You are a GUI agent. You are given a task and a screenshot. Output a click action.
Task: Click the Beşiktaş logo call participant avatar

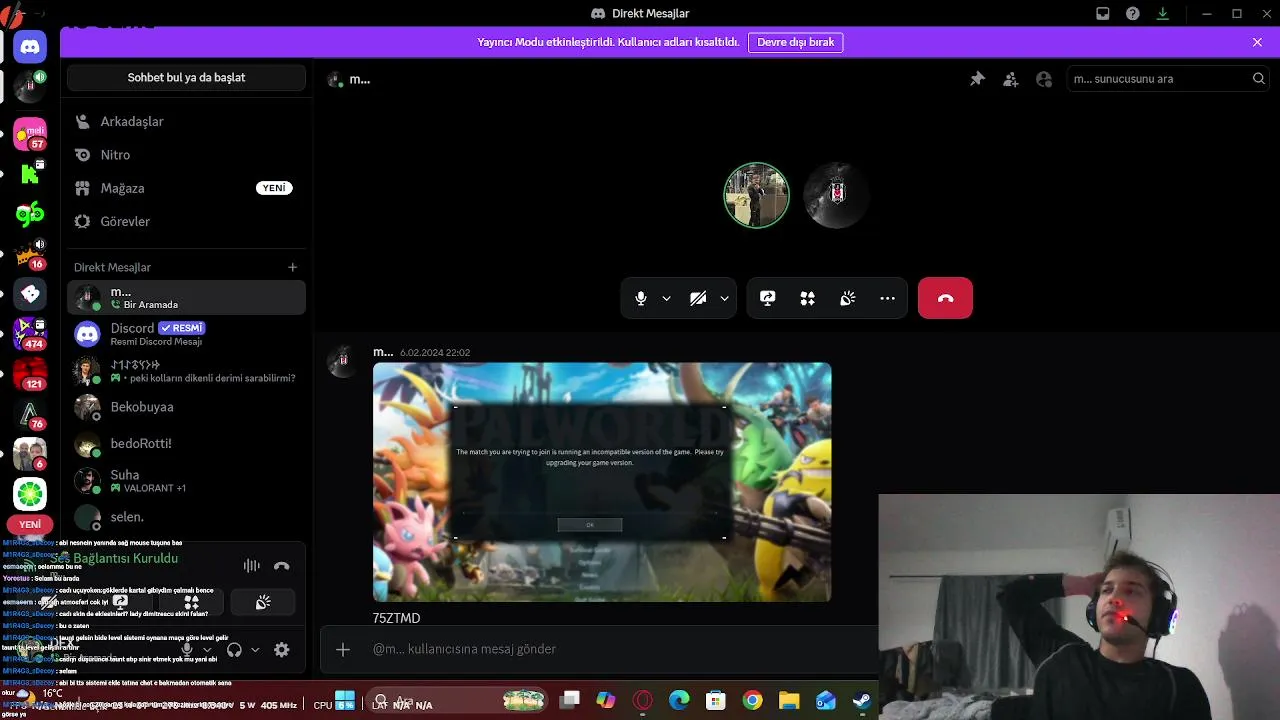(837, 195)
